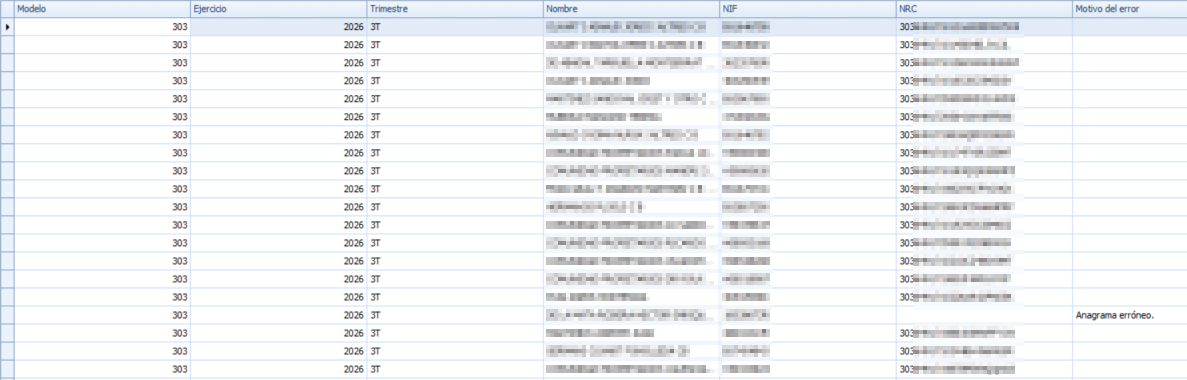Select the current row arrow indicator
The image size is (1187, 380).
(7, 26)
